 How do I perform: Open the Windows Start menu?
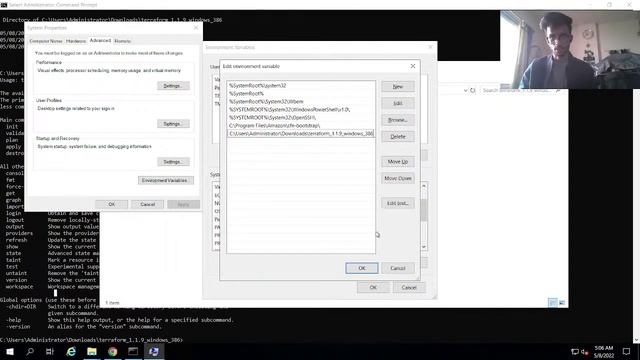tap(10, 351)
